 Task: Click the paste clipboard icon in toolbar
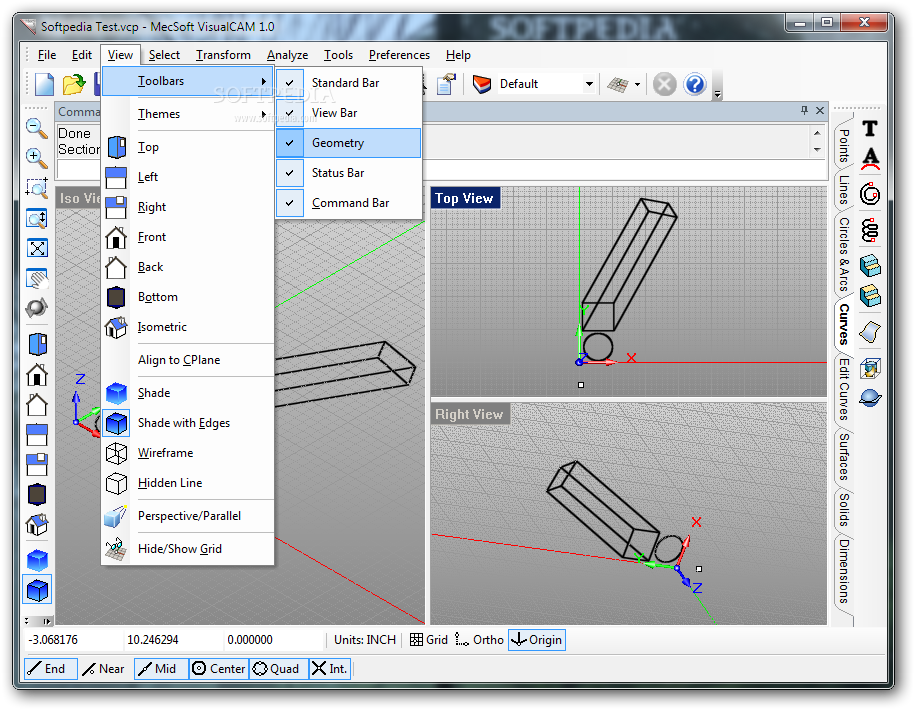(x=446, y=84)
